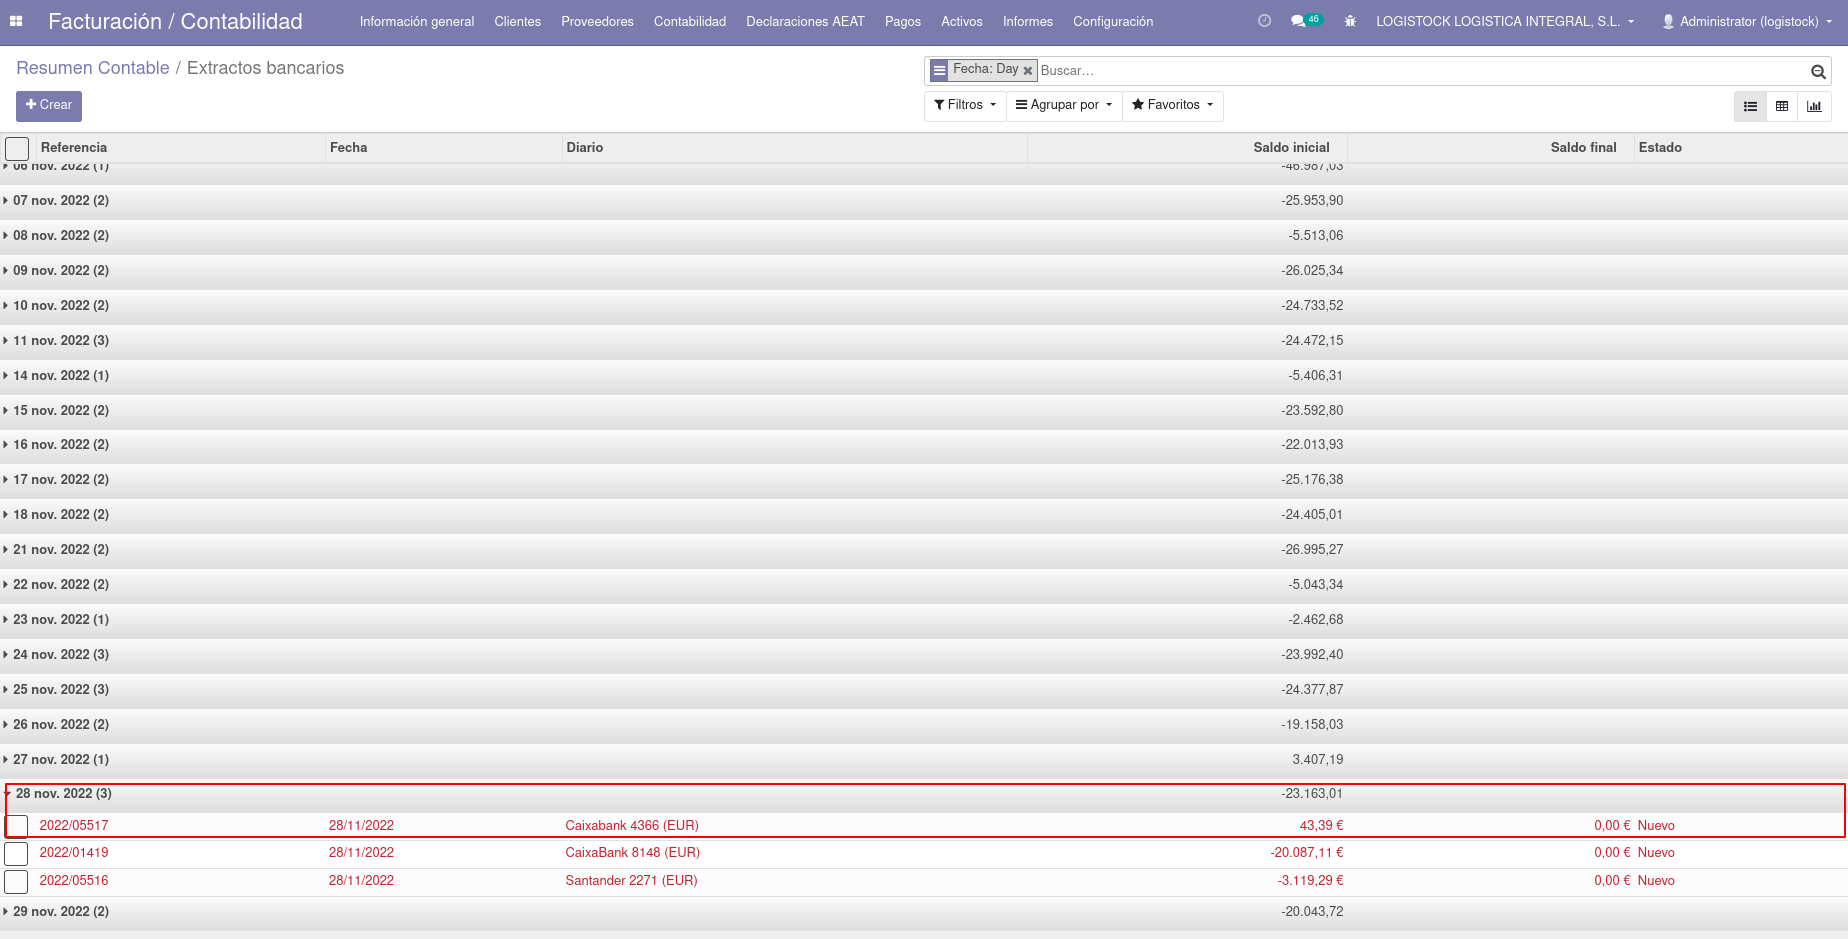Go back via Resumen Contable breadcrumb
The width and height of the screenshot is (1848, 939).
[92, 67]
